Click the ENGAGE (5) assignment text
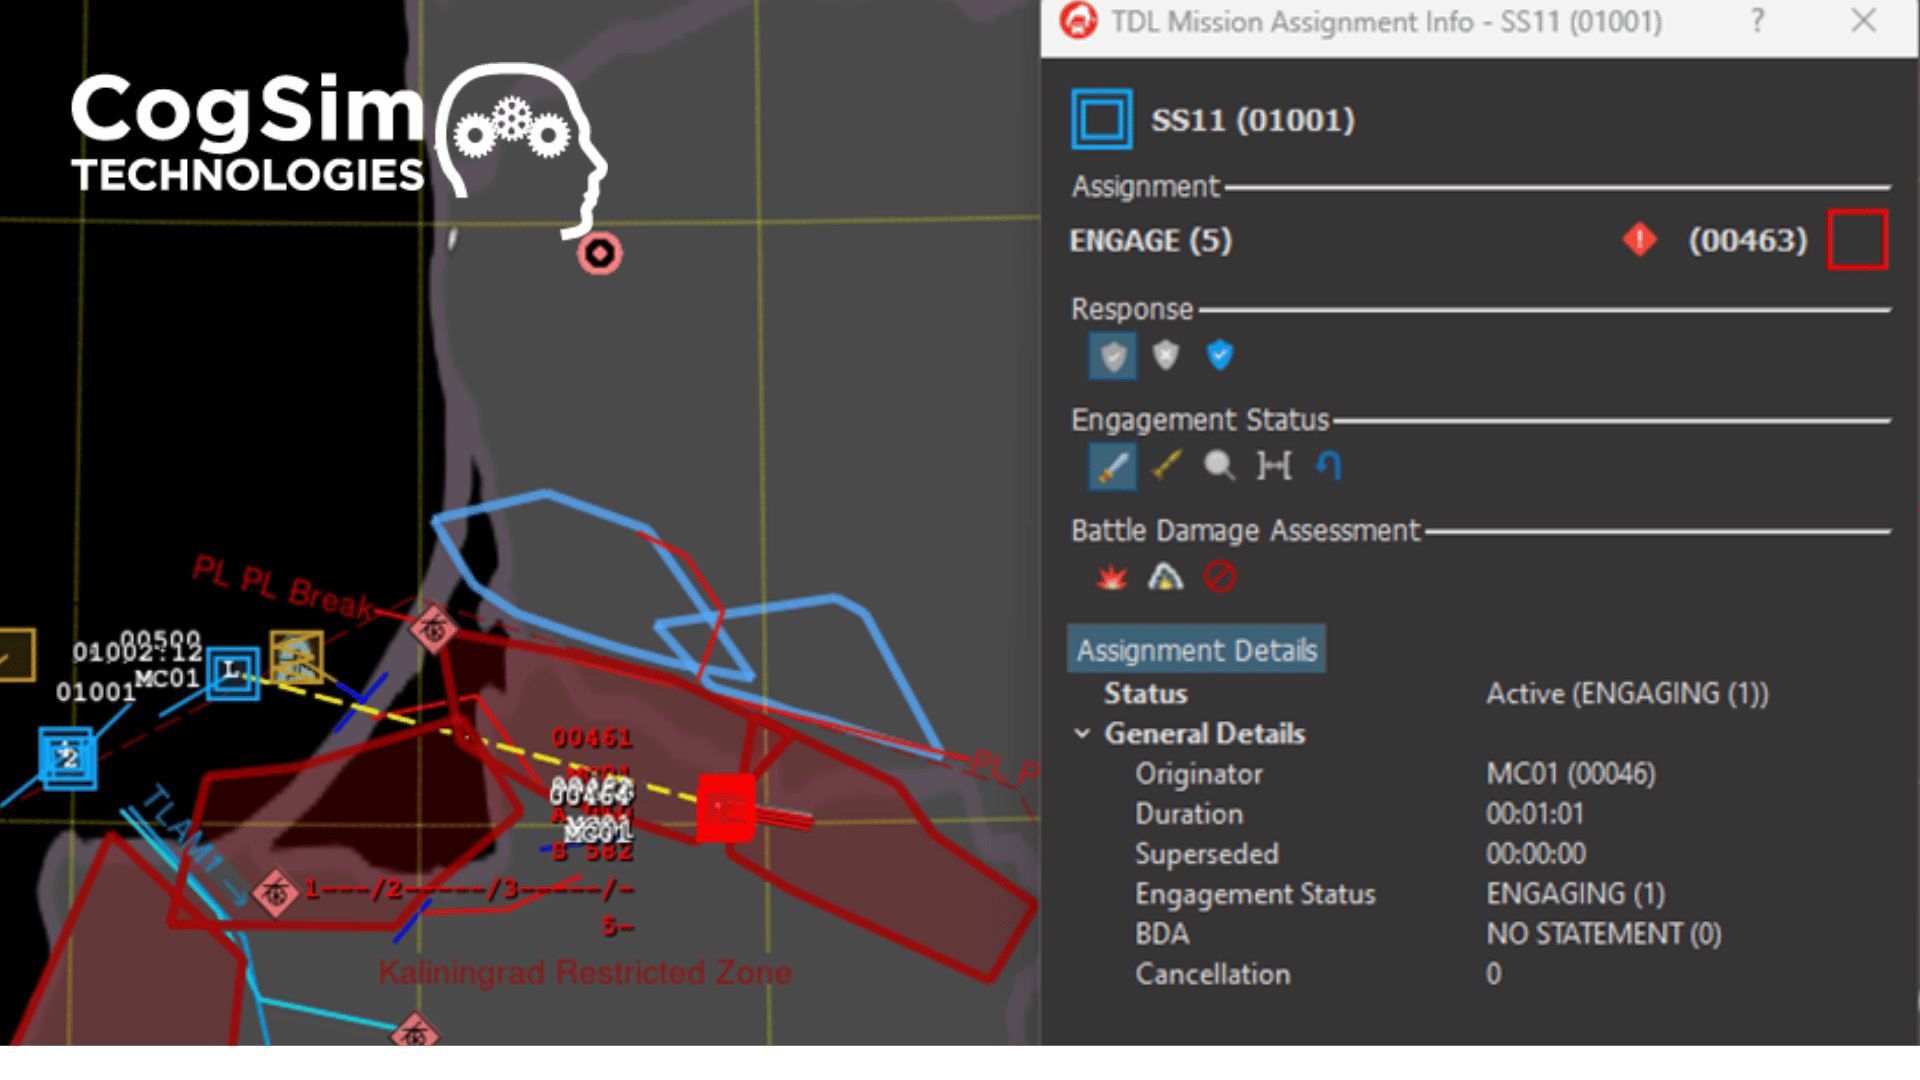The width and height of the screenshot is (1920, 1080). click(1151, 241)
